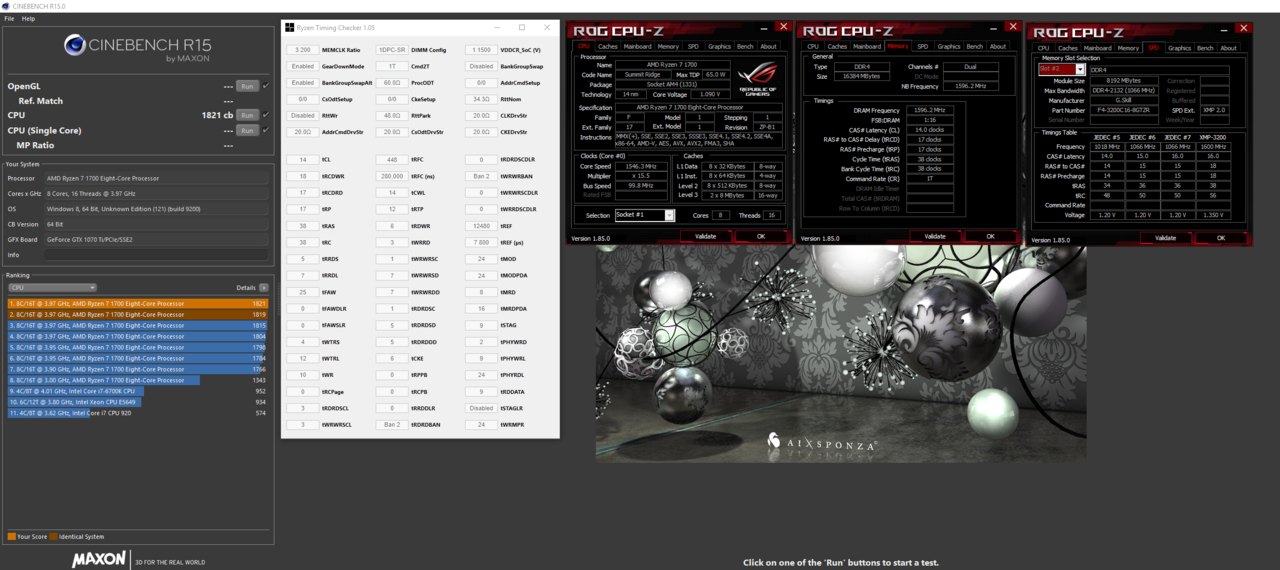Maximize the Ryzen Timing Checker window
The width and height of the screenshot is (1280, 570).
tap(522, 28)
